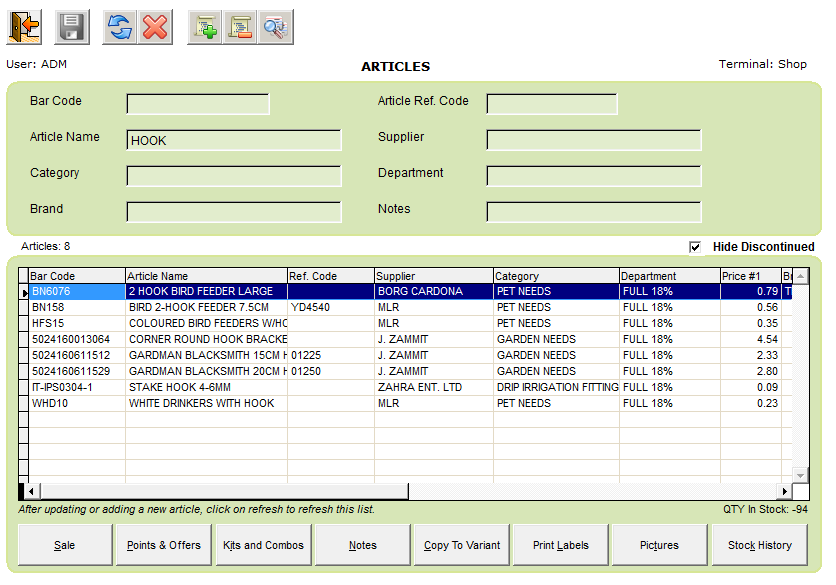Click the Kits and Combos button
The height and width of the screenshot is (585, 836).
pos(263,545)
